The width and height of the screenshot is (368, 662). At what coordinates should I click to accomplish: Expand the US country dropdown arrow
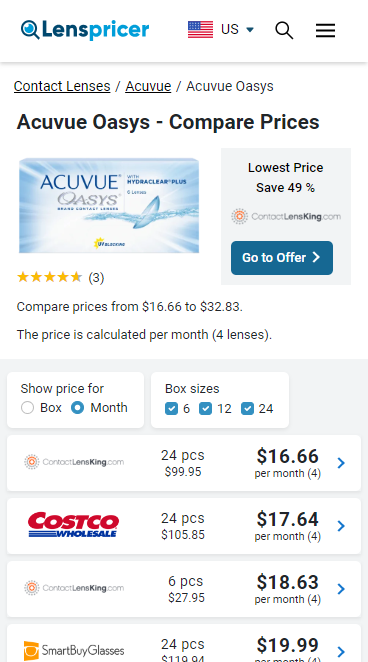(x=250, y=30)
